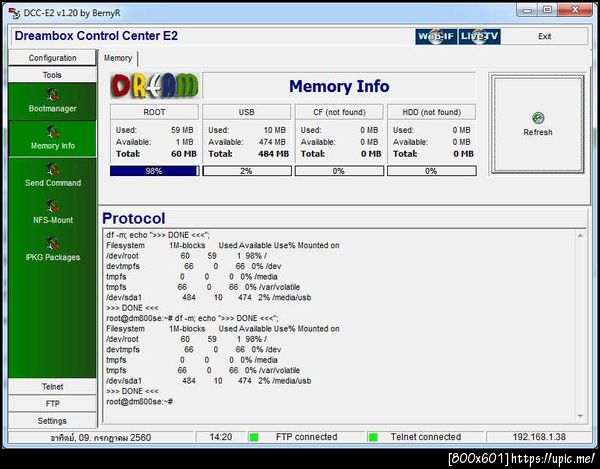
Task: Click the status bar time '14:20'
Action: point(221,437)
